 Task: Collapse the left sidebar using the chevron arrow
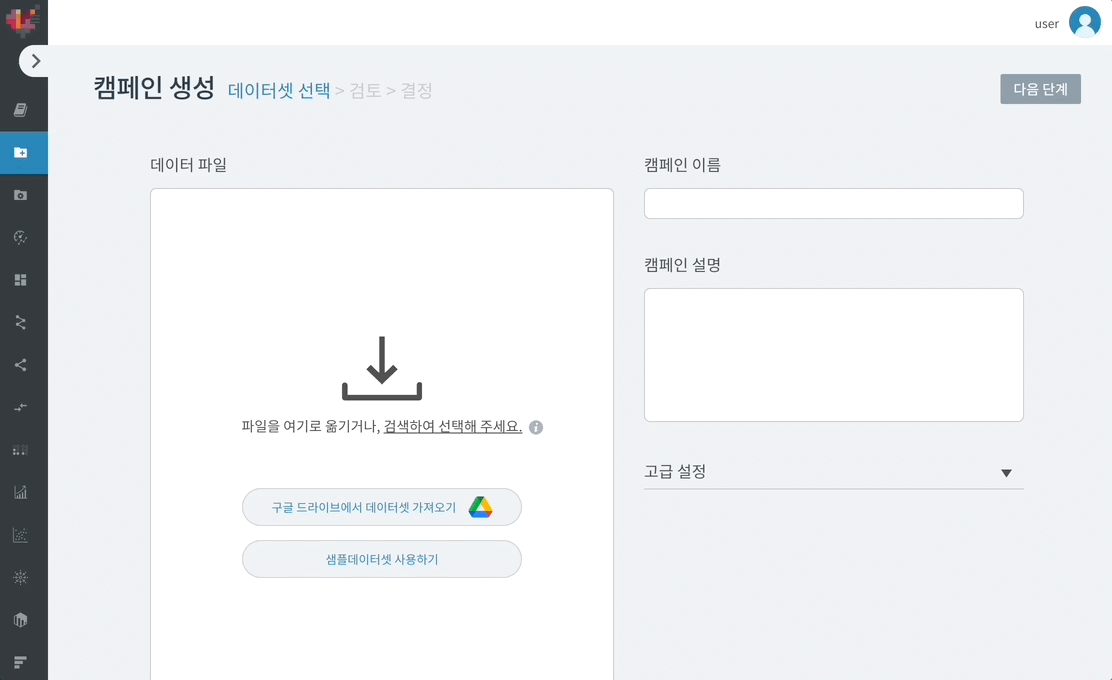click(36, 60)
